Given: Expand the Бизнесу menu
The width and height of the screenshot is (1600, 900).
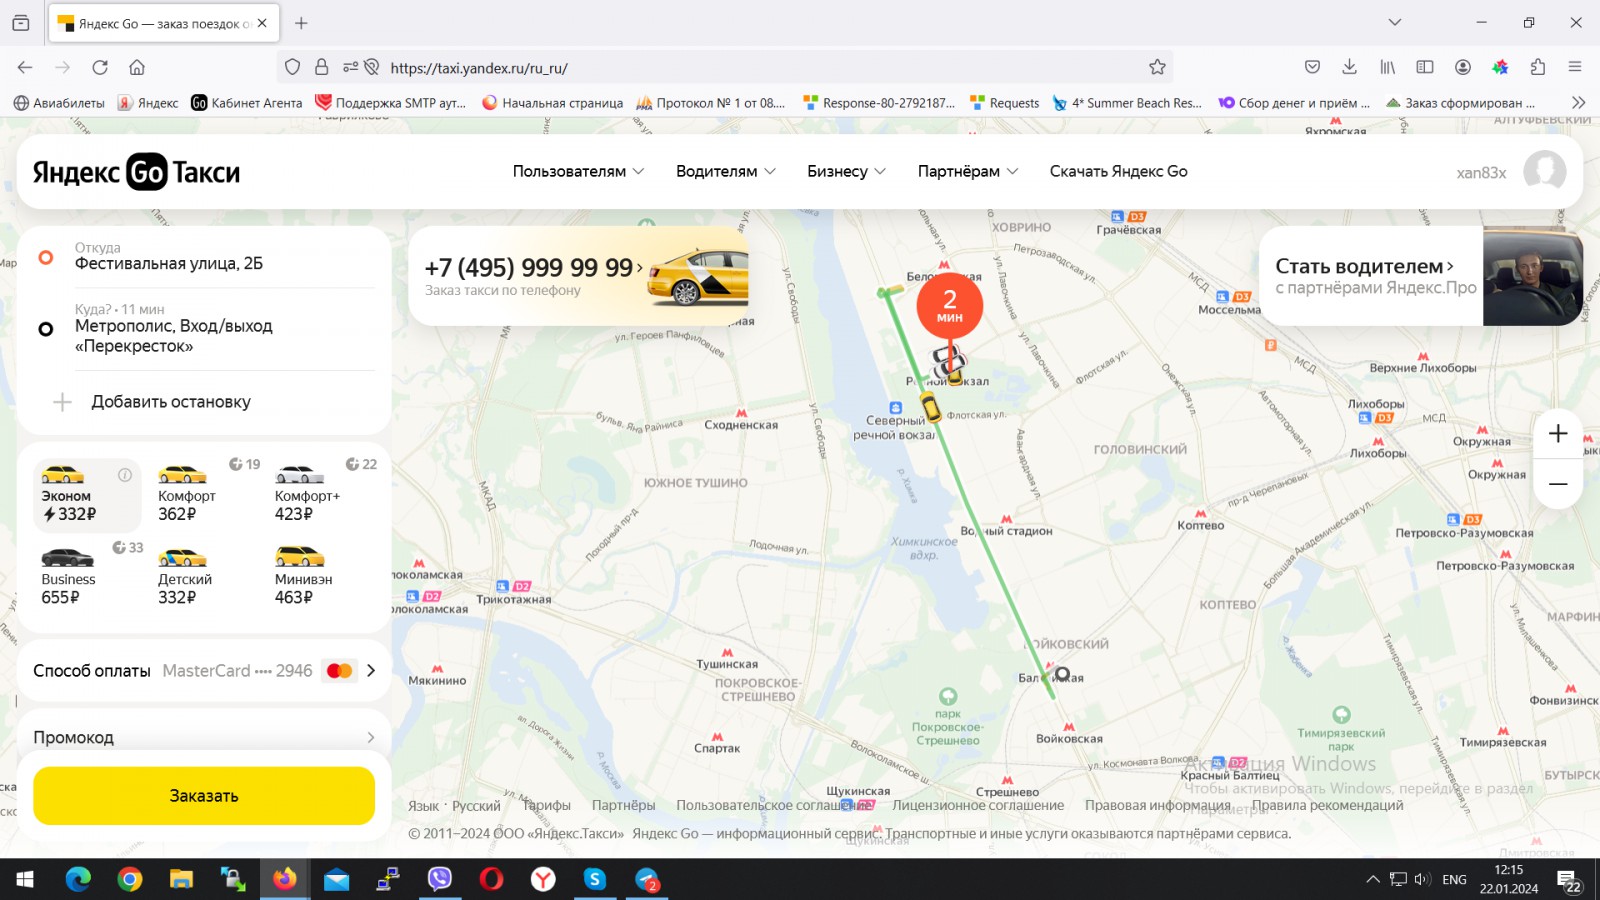Looking at the screenshot, I should coord(846,171).
